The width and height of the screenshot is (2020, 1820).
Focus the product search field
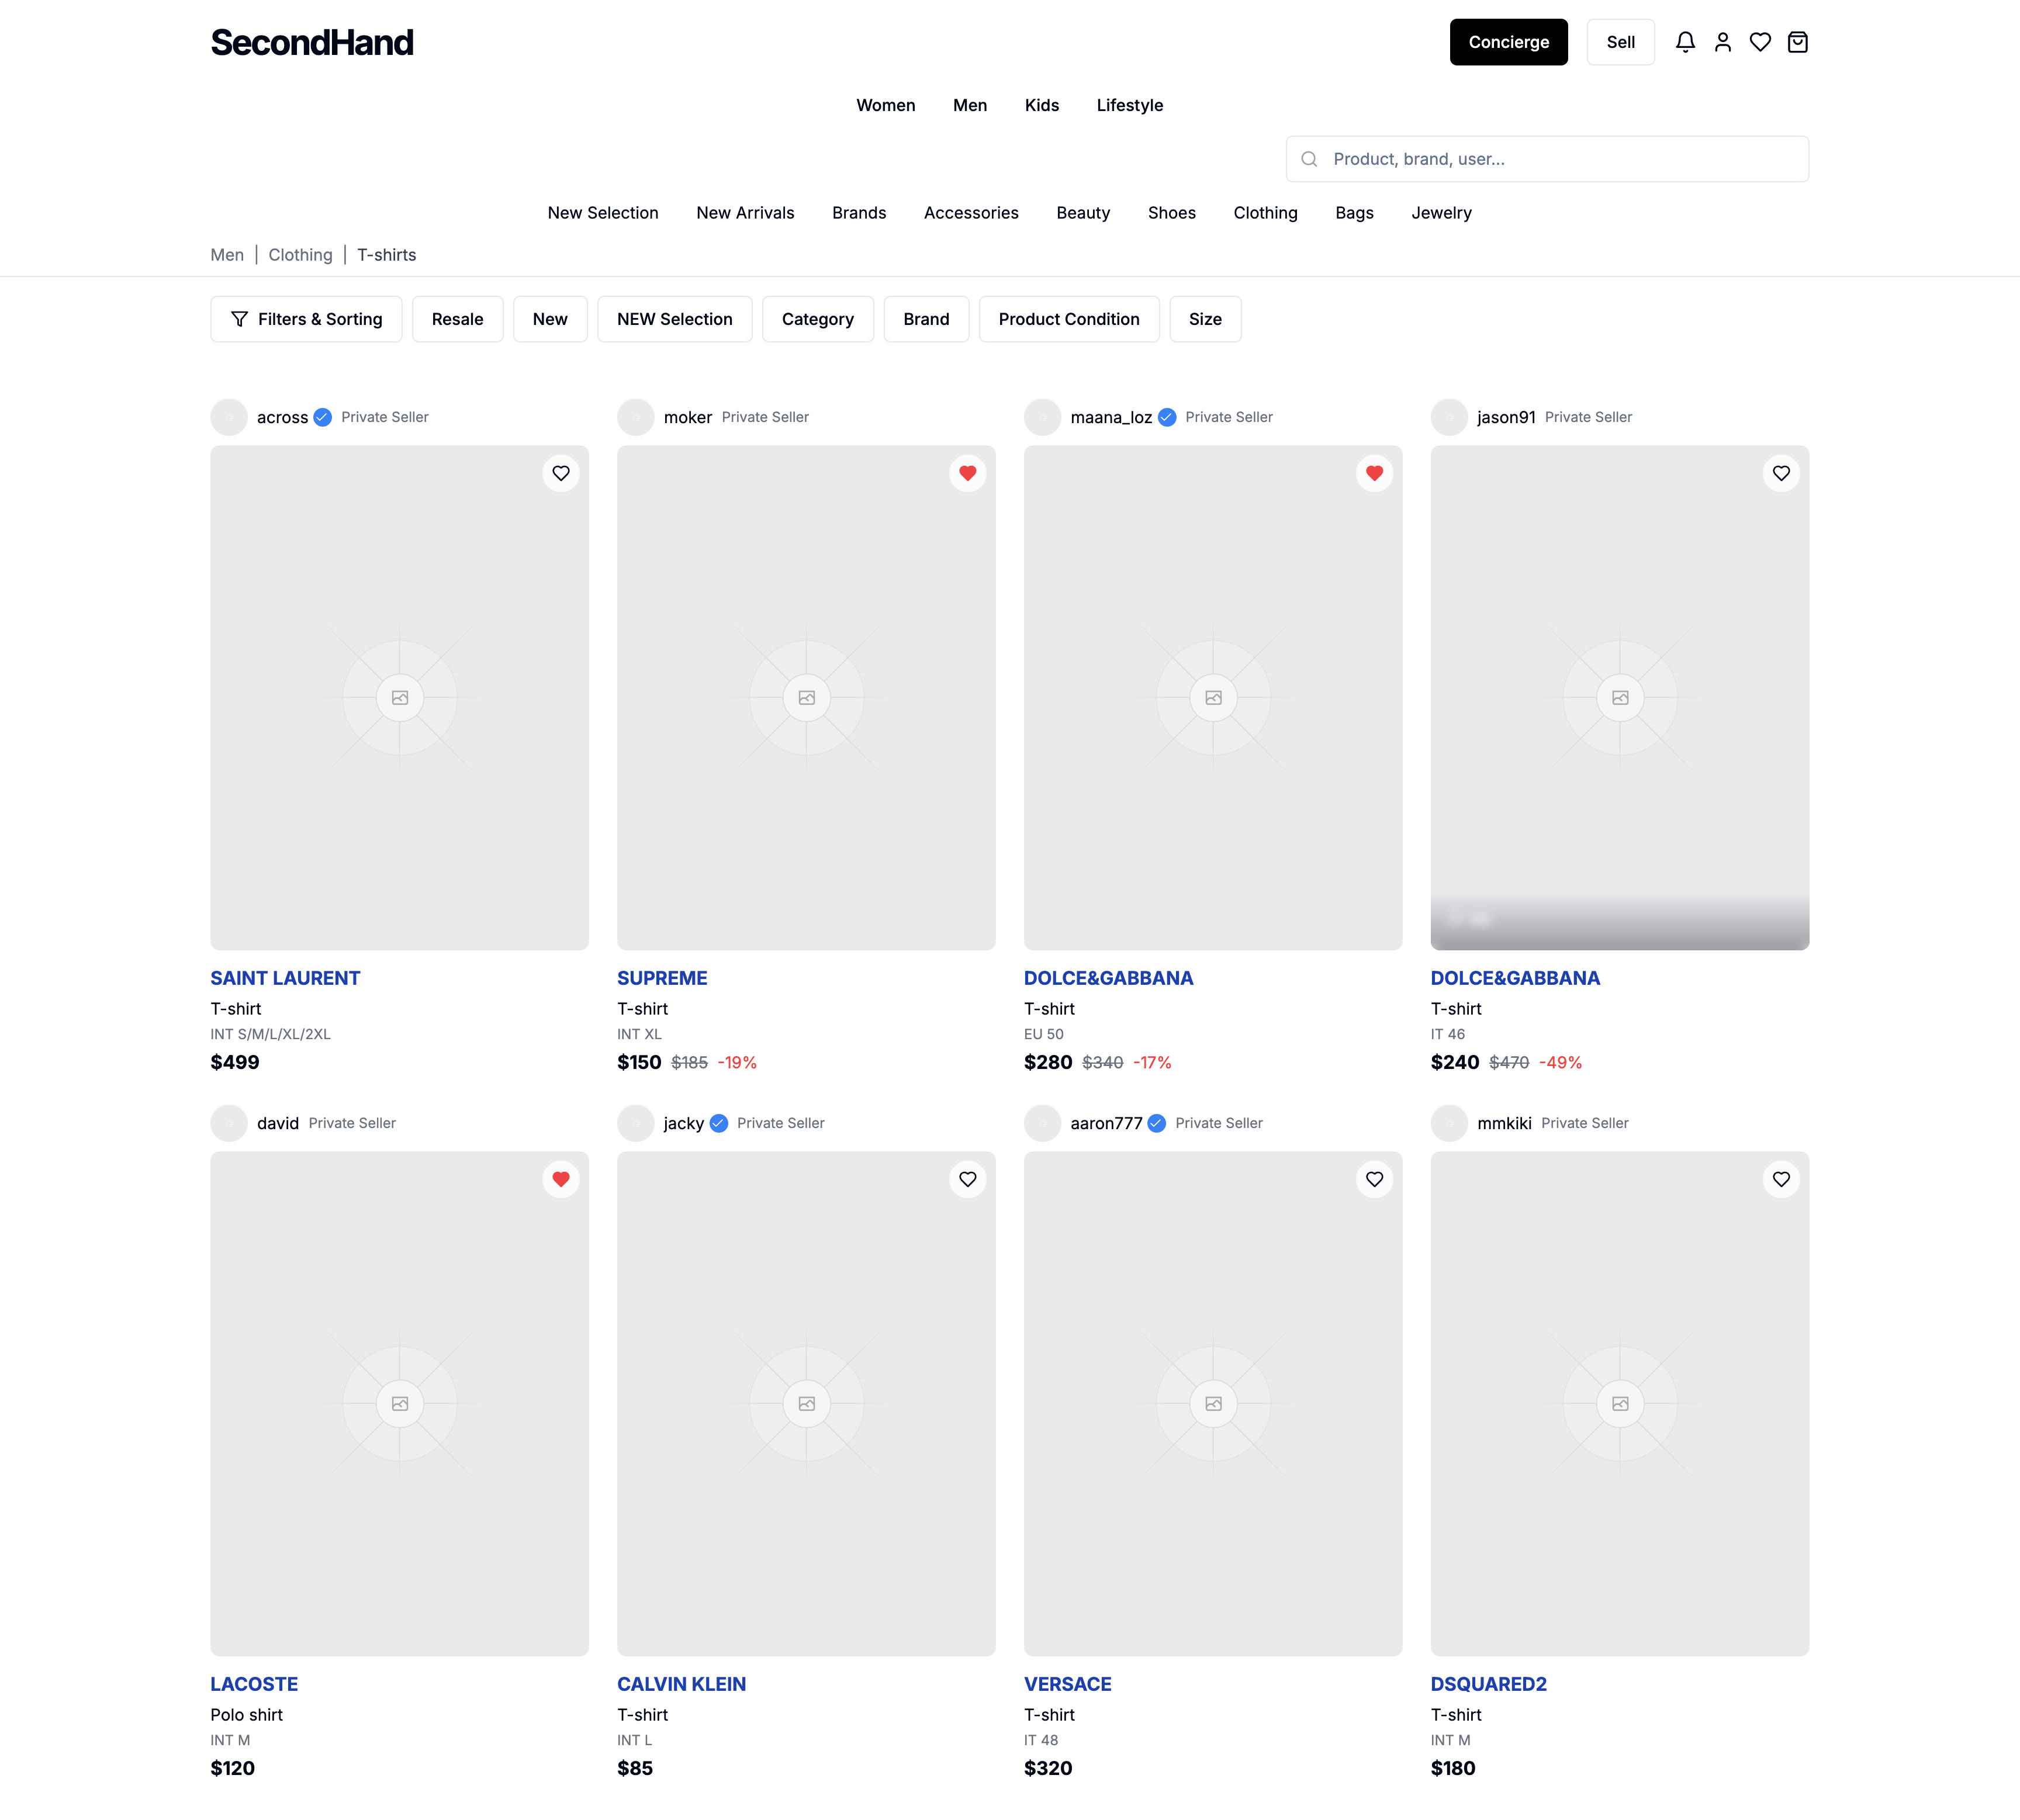(x=1547, y=159)
